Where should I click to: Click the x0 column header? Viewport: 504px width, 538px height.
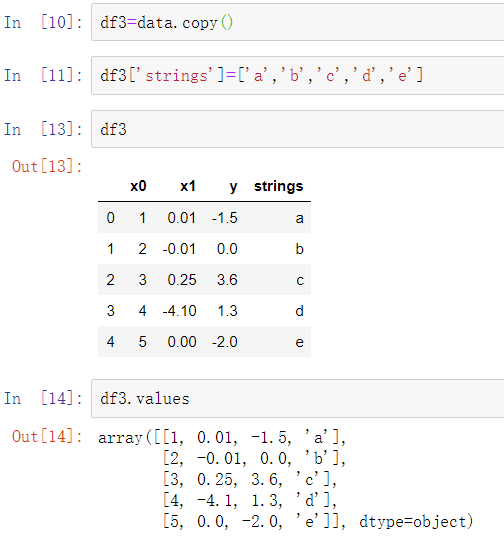click(x=138, y=186)
